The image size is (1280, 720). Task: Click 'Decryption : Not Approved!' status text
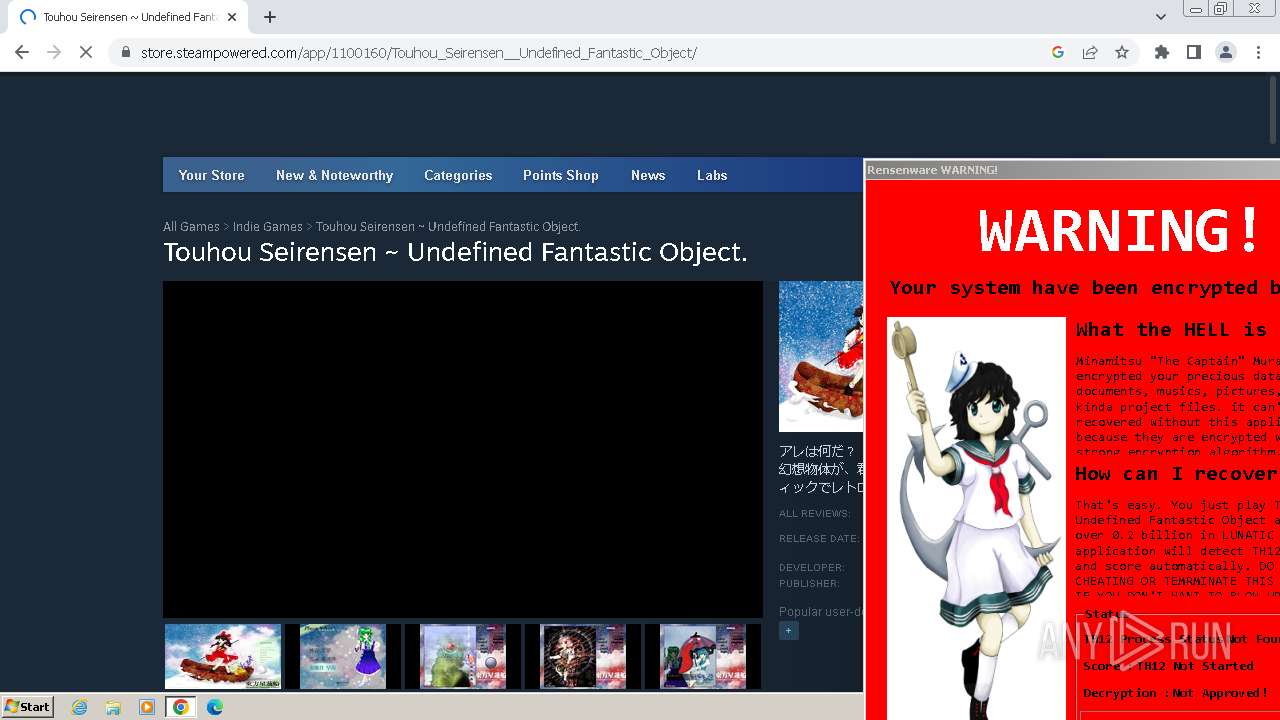pos(1175,693)
